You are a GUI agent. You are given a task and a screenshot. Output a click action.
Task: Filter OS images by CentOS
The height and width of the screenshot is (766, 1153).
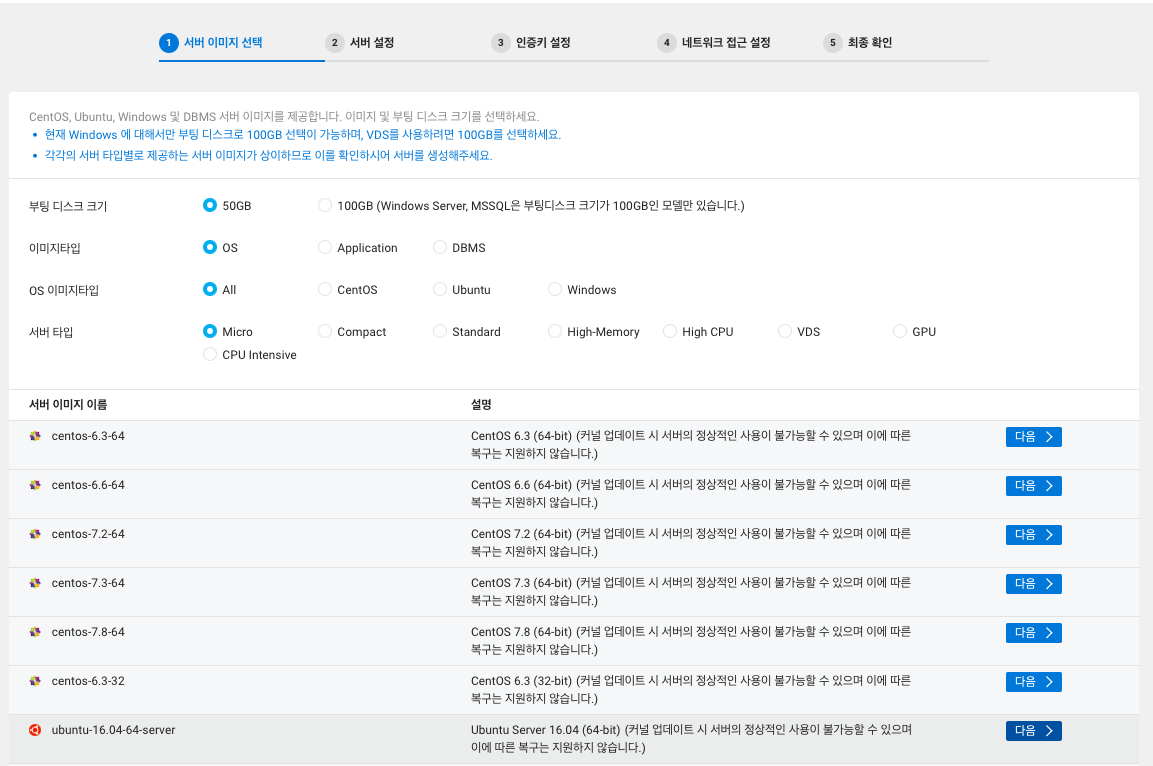[x=324, y=289]
